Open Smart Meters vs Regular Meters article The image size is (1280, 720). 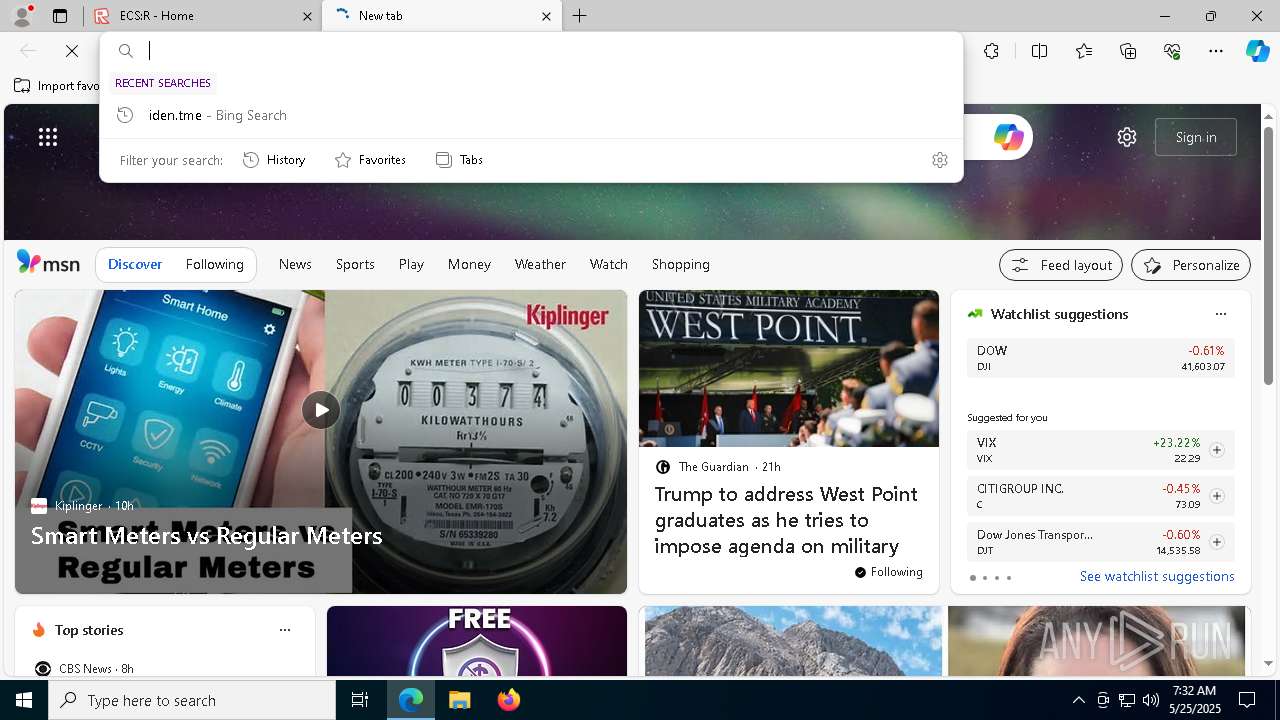206,536
